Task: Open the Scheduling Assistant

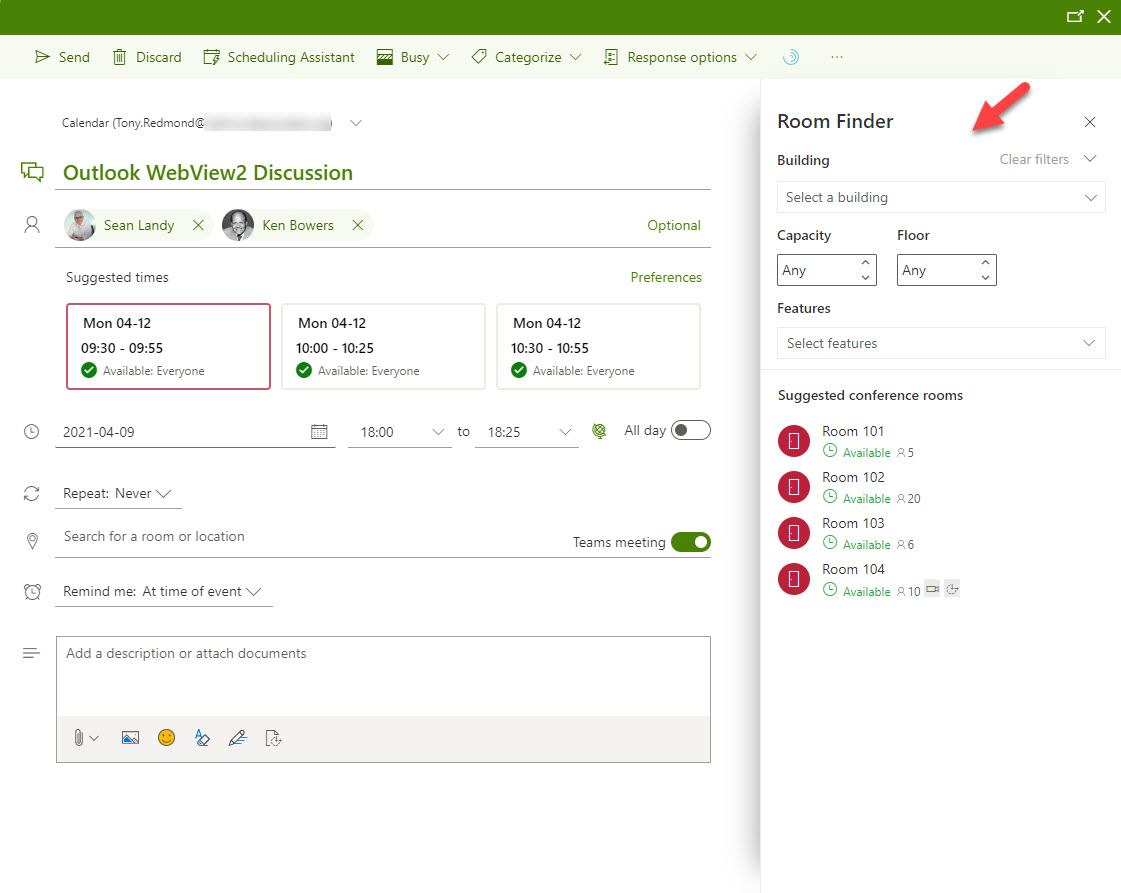Action: point(279,57)
